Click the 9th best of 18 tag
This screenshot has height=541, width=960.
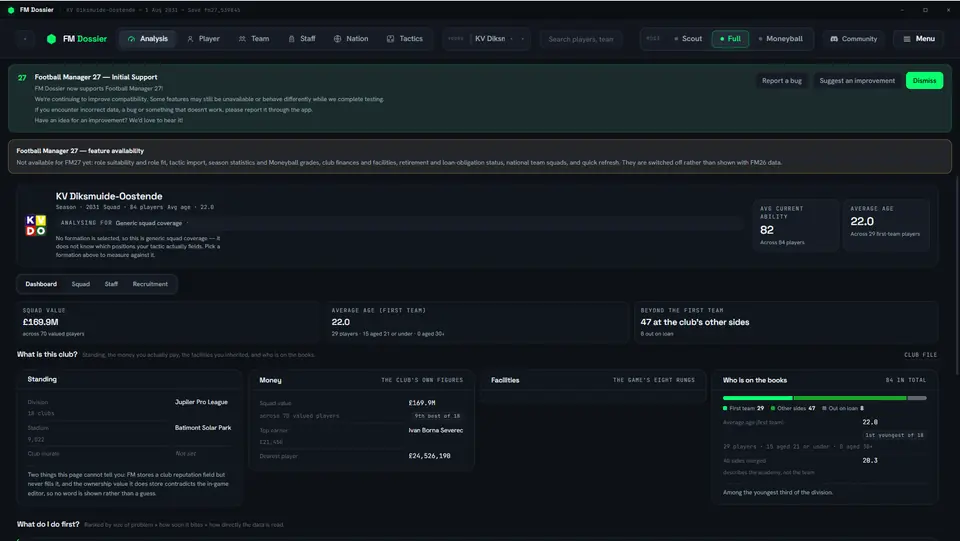tap(437, 416)
